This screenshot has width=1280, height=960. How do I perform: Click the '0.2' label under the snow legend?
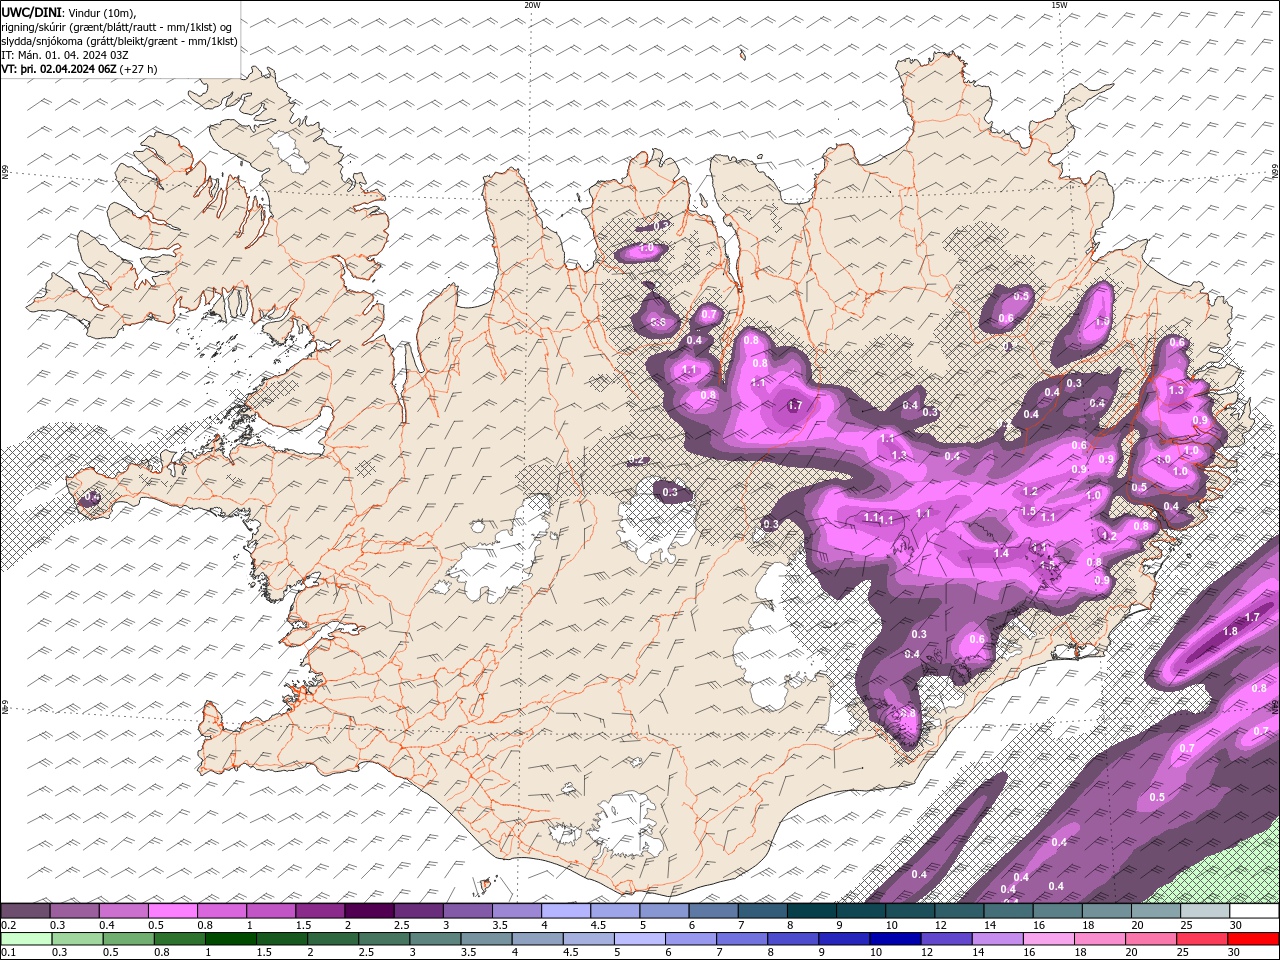[x=7, y=925]
